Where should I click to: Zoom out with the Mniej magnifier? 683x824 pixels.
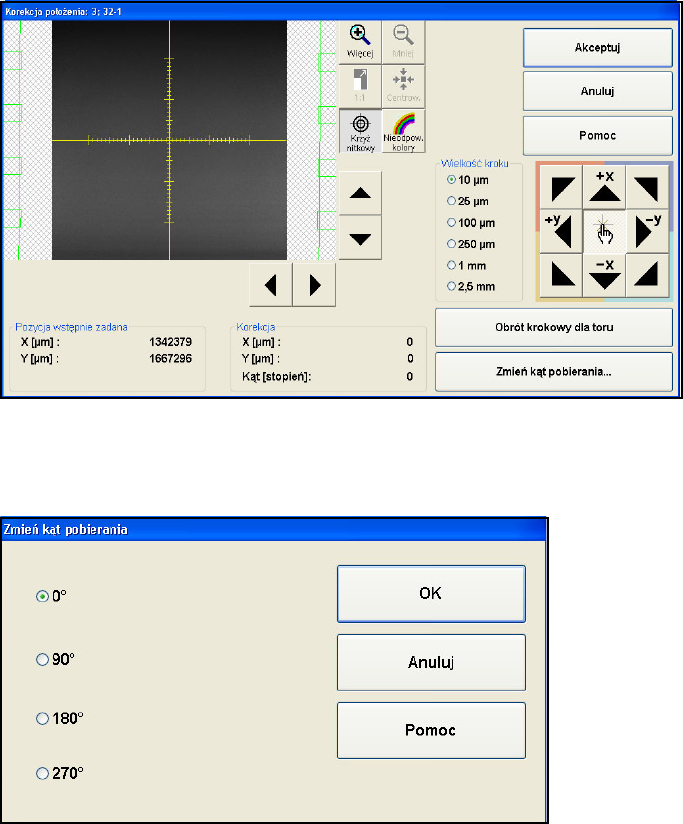click(x=403, y=42)
